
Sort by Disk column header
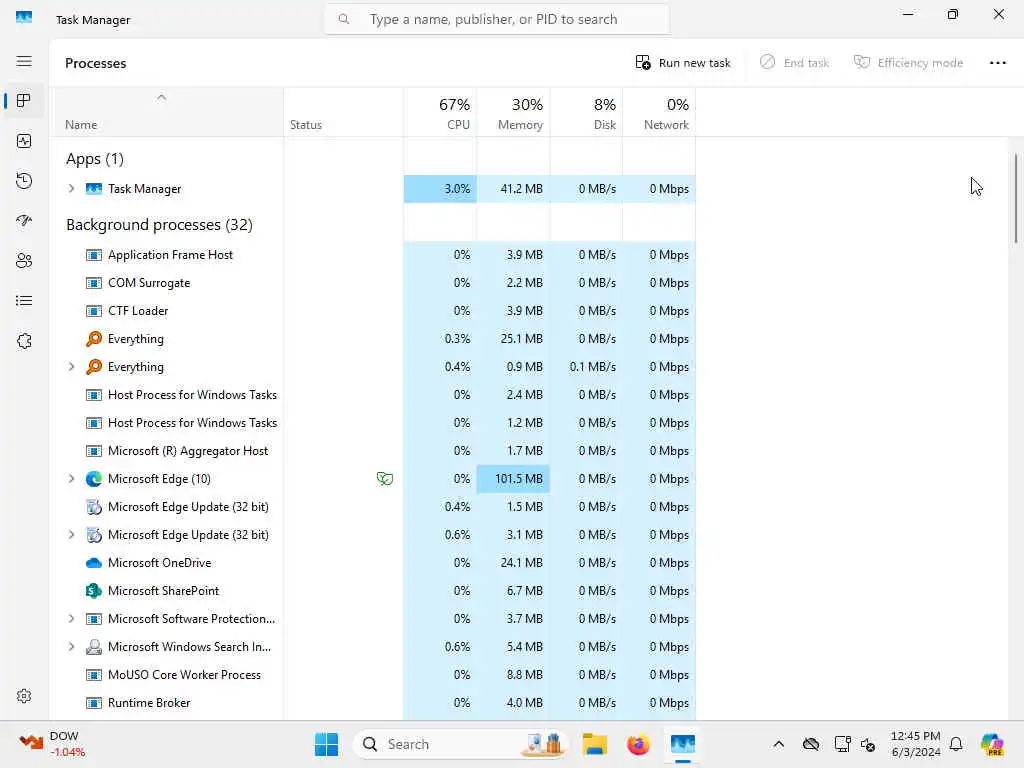(586, 112)
